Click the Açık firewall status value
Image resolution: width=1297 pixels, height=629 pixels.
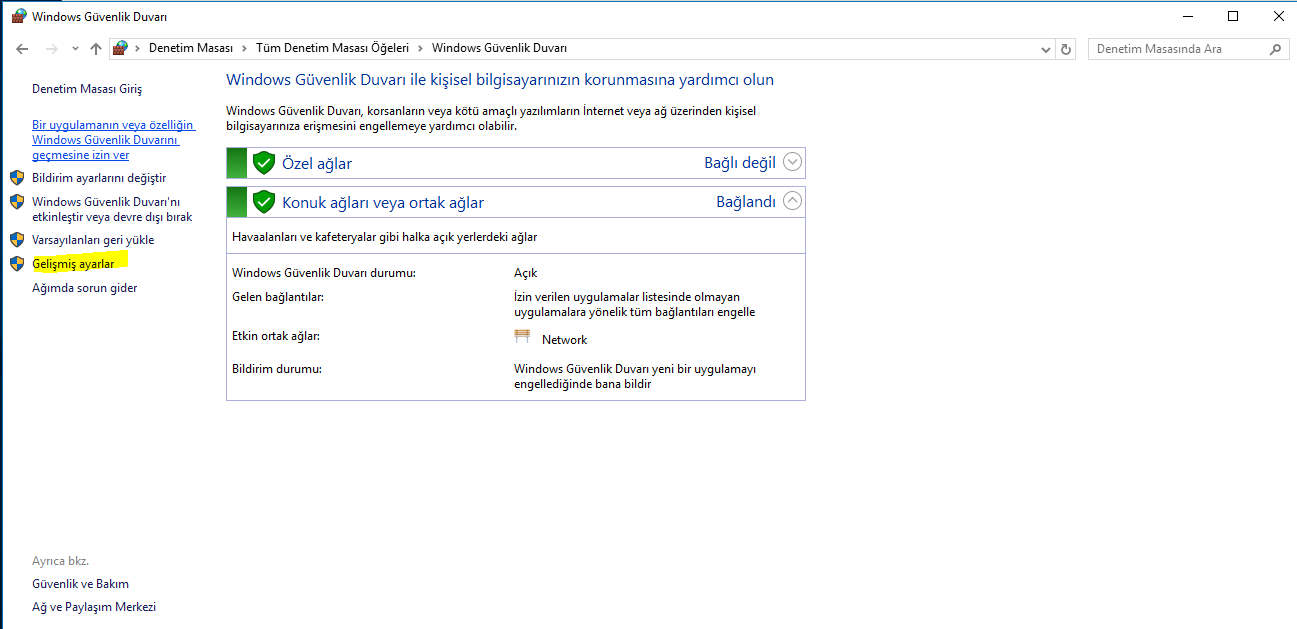tap(526, 273)
